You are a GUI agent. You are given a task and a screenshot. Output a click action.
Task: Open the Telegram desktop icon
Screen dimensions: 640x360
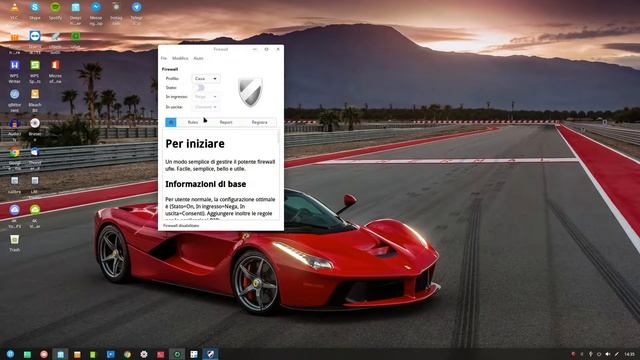tap(136, 7)
